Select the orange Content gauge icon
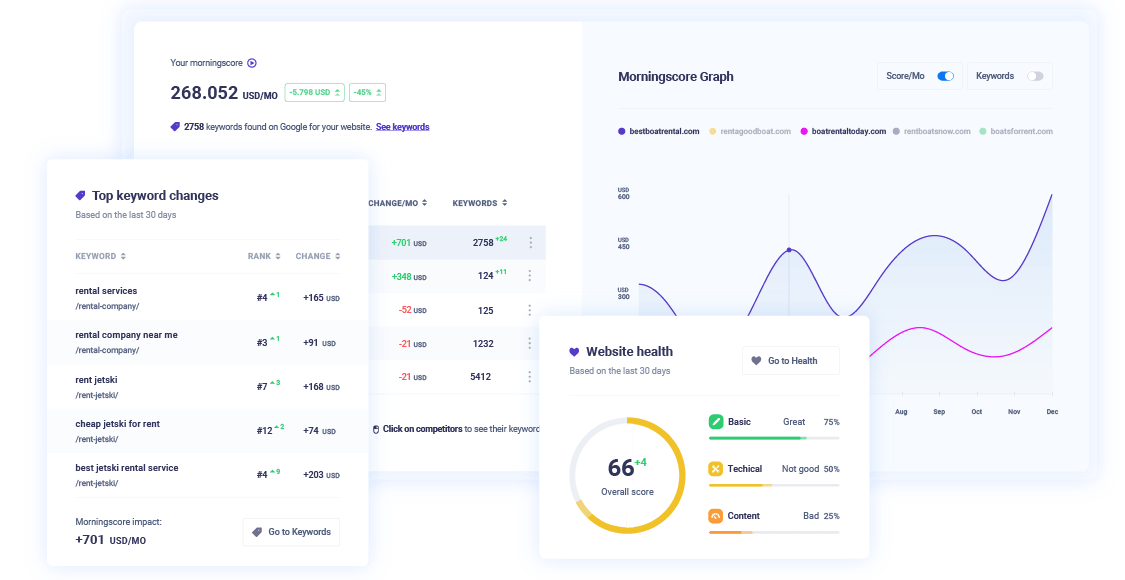1125x580 pixels. coord(716,515)
